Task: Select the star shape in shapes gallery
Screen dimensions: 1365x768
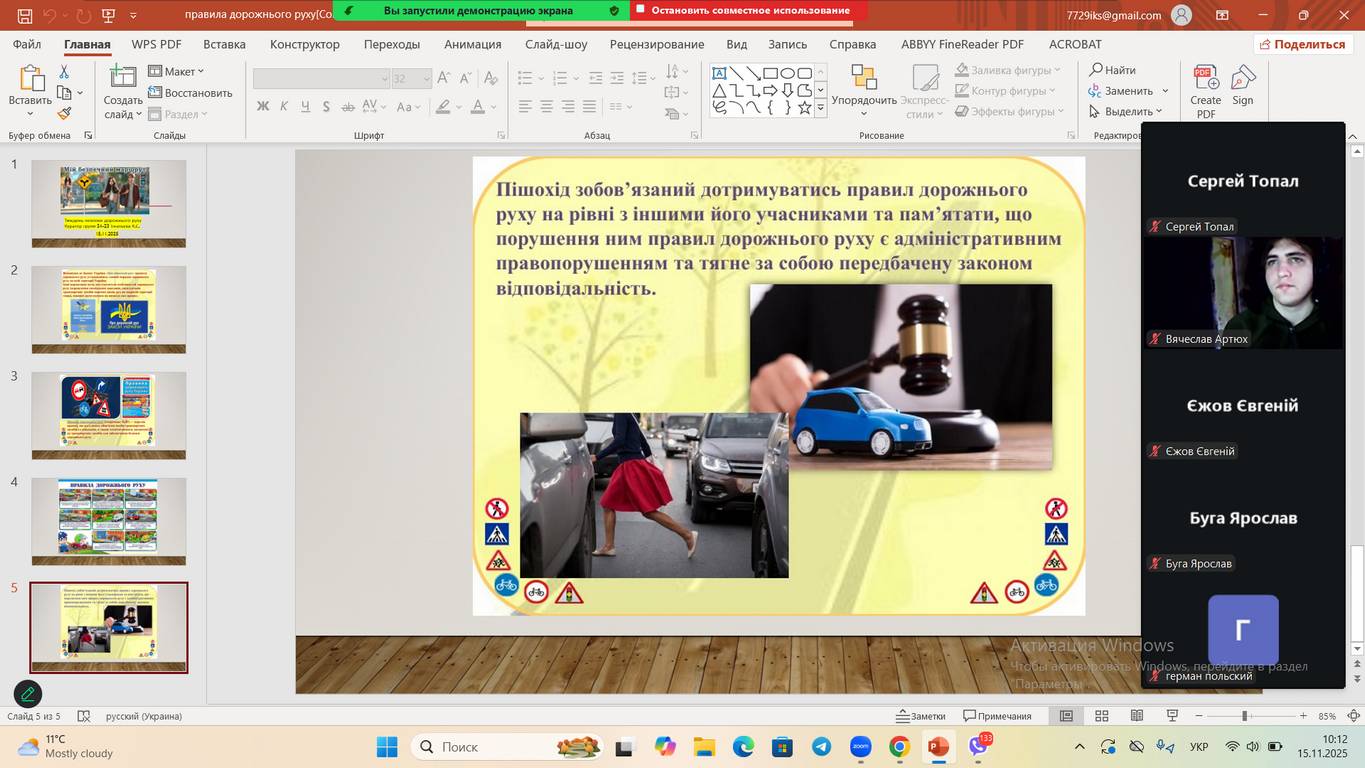Action: tap(804, 107)
